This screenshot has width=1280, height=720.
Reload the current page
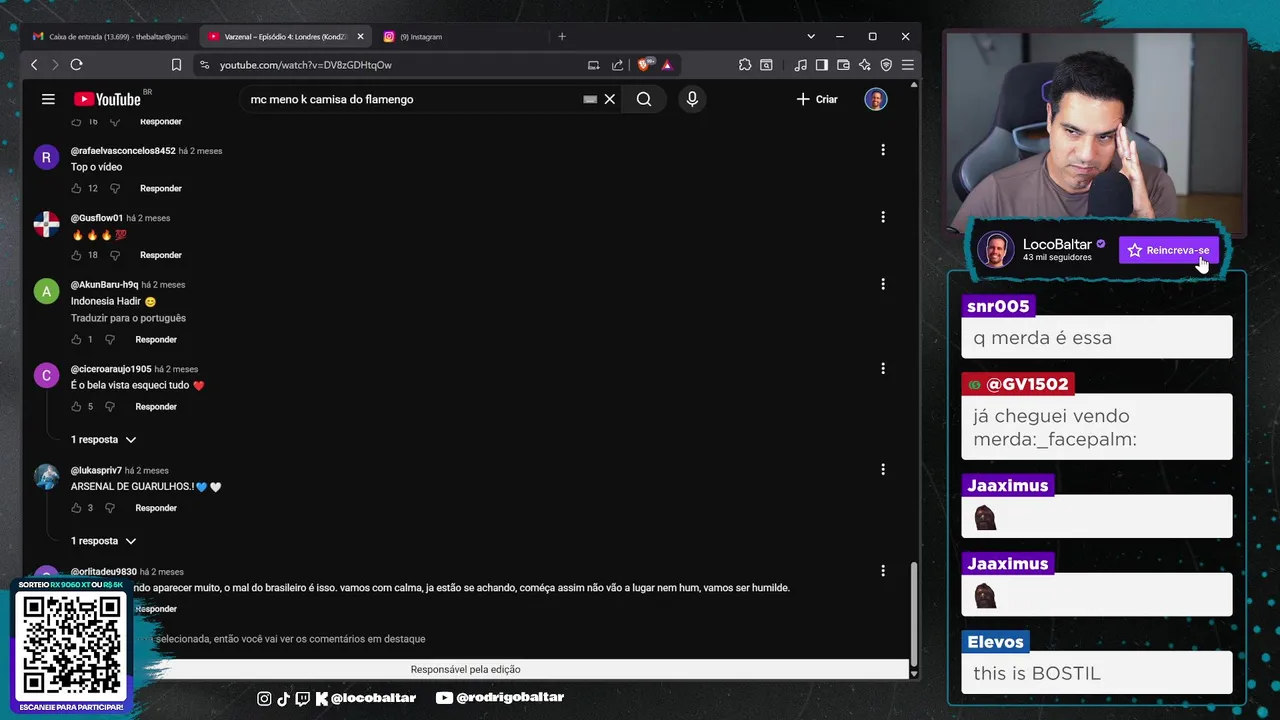(x=75, y=65)
